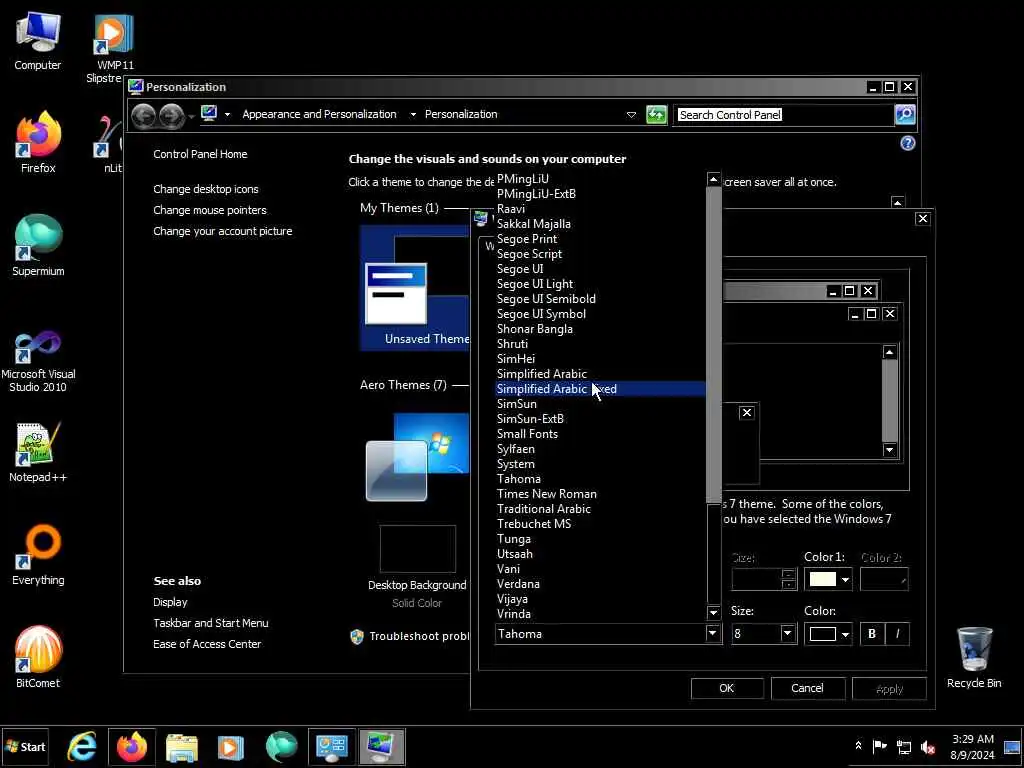Select the Unsaved Theme thumbnail

(x=414, y=287)
